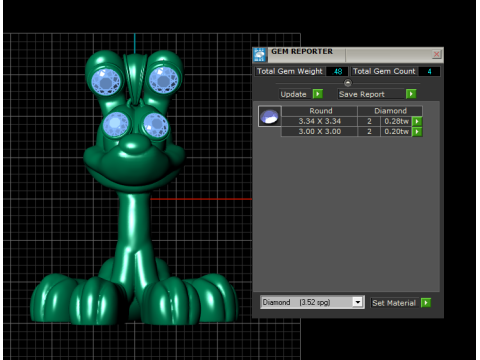The height and width of the screenshot is (360, 480).
Task: Click the 0.20tw weight cell
Action: (396, 131)
